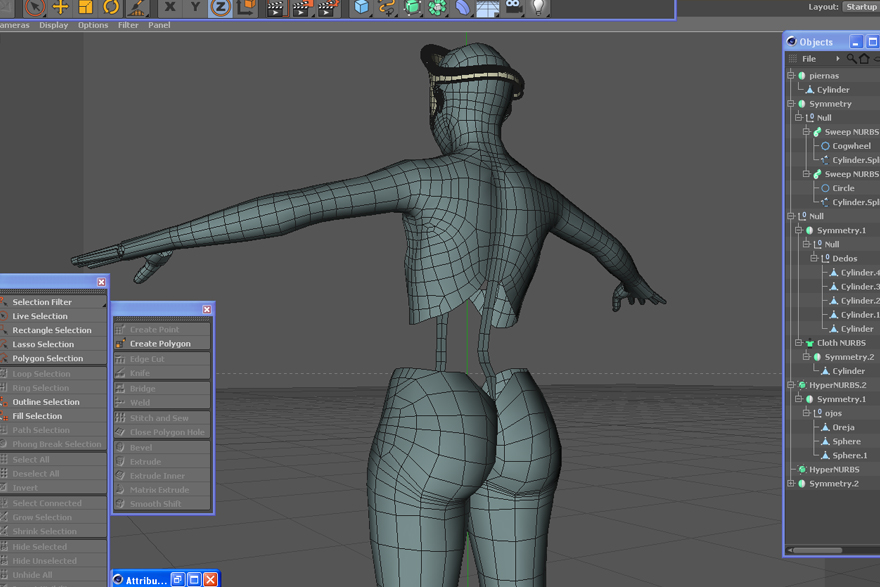Choose Create Polygon tool
Viewport: 880px width, 587px height.
[160, 344]
